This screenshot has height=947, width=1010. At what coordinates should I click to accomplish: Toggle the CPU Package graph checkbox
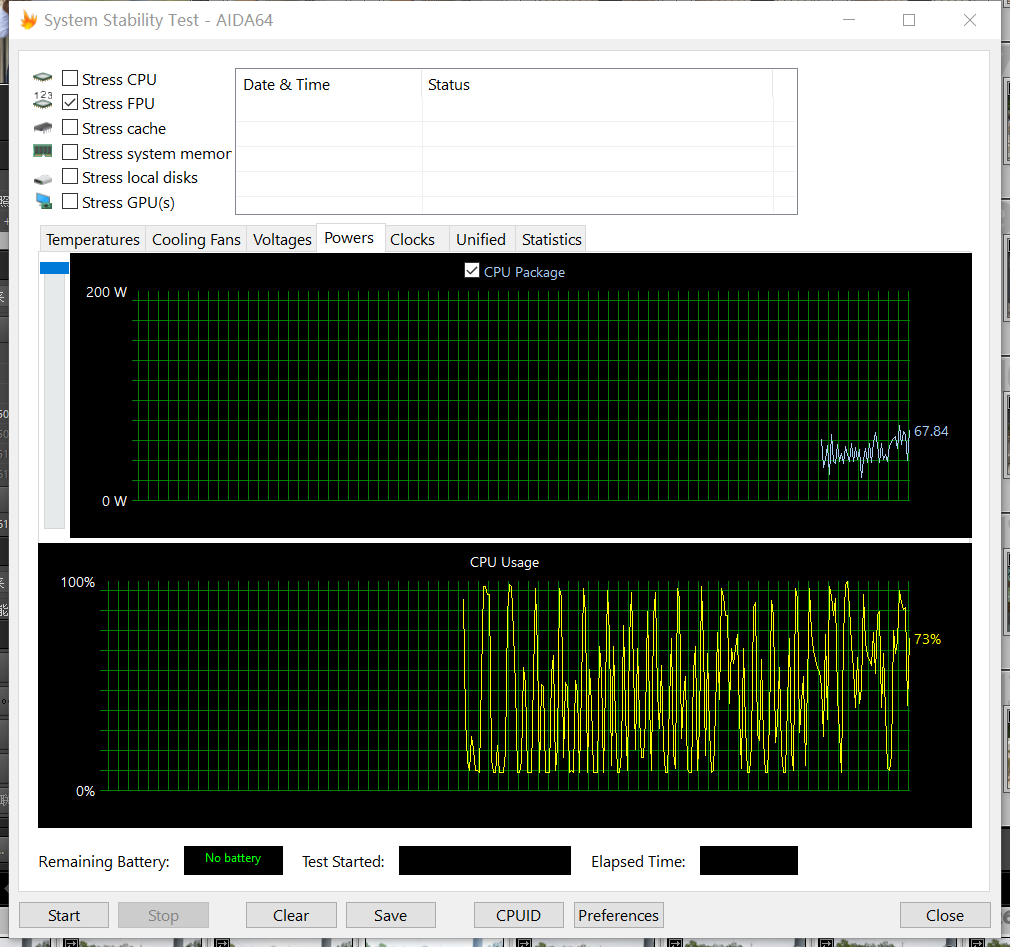pyautogui.click(x=472, y=271)
